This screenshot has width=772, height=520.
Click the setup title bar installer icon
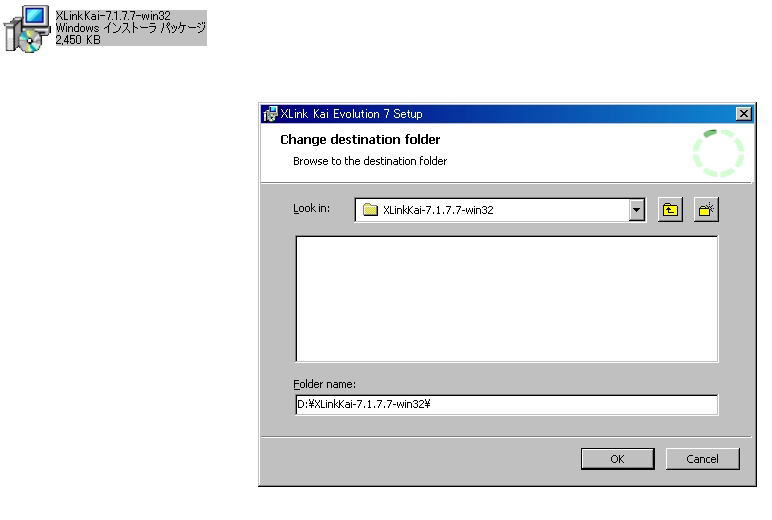coord(270,114)
